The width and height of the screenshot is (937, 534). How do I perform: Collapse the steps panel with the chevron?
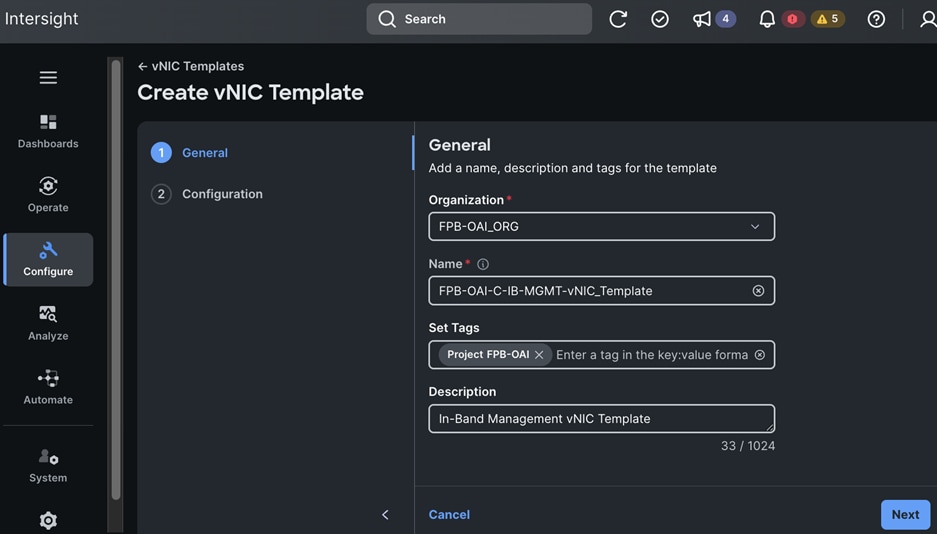[x=385, y=514]
